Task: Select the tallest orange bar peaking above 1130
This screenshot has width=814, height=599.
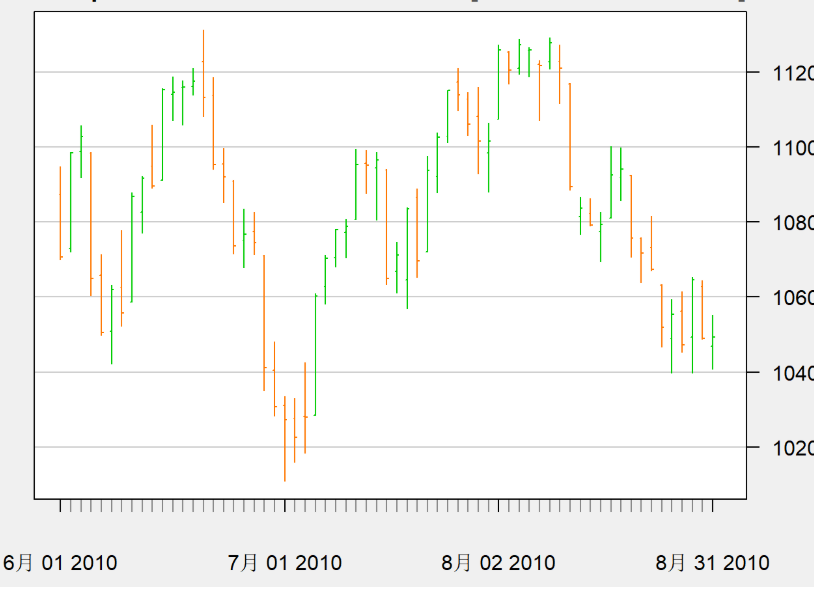Action: tap(203, 73)
